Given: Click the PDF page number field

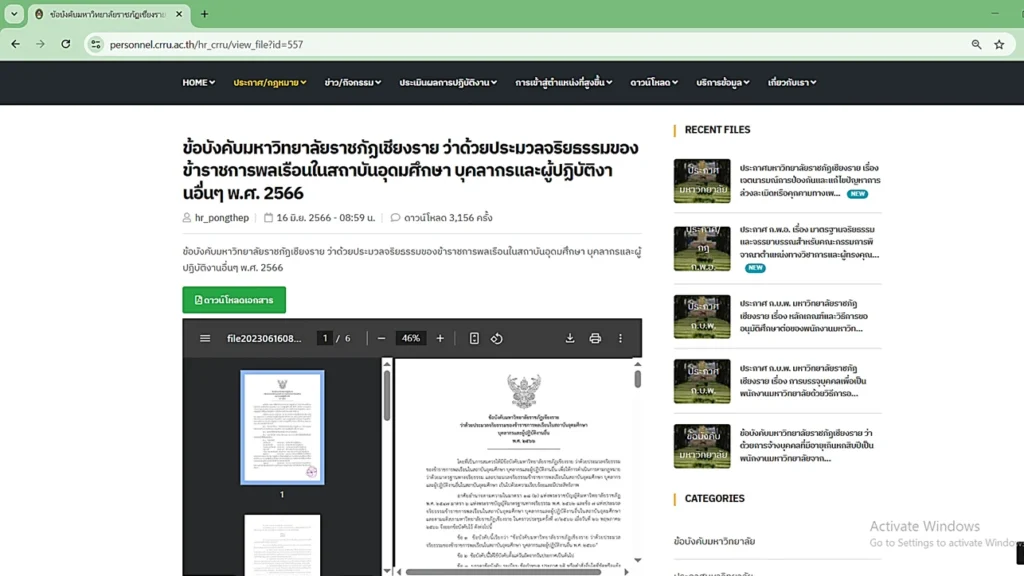Looking at the screenshot, I should [x=325, y=338].
